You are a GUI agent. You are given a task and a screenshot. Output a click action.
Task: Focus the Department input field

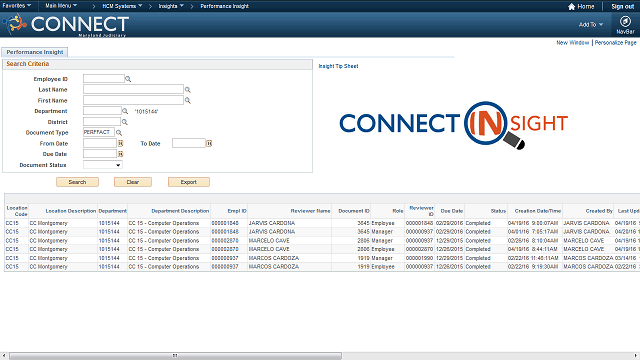[x=102, y=111]
